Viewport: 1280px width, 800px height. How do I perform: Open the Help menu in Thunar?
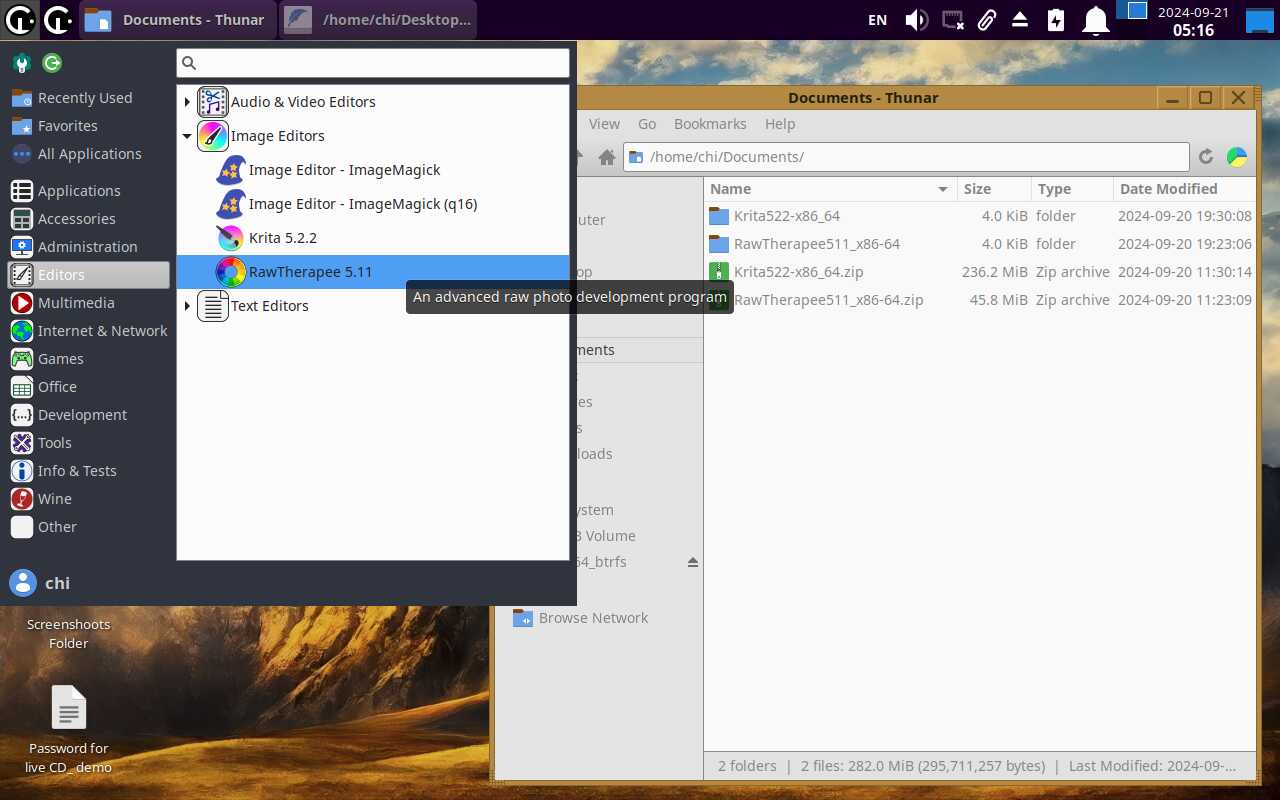[x=780, y=124]
